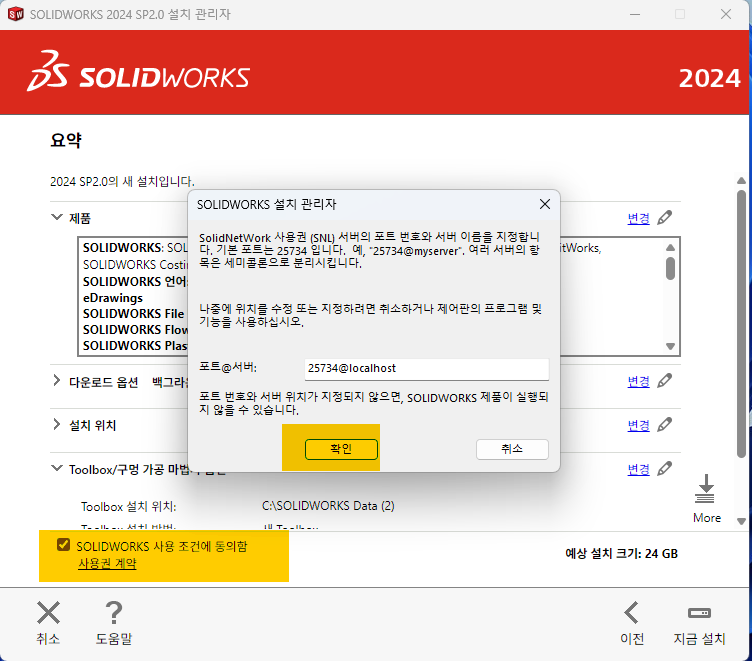The width and height of the screenshot is (752, 661).
Task: Click product list scroll up arrow
Action: click(670, 248)
